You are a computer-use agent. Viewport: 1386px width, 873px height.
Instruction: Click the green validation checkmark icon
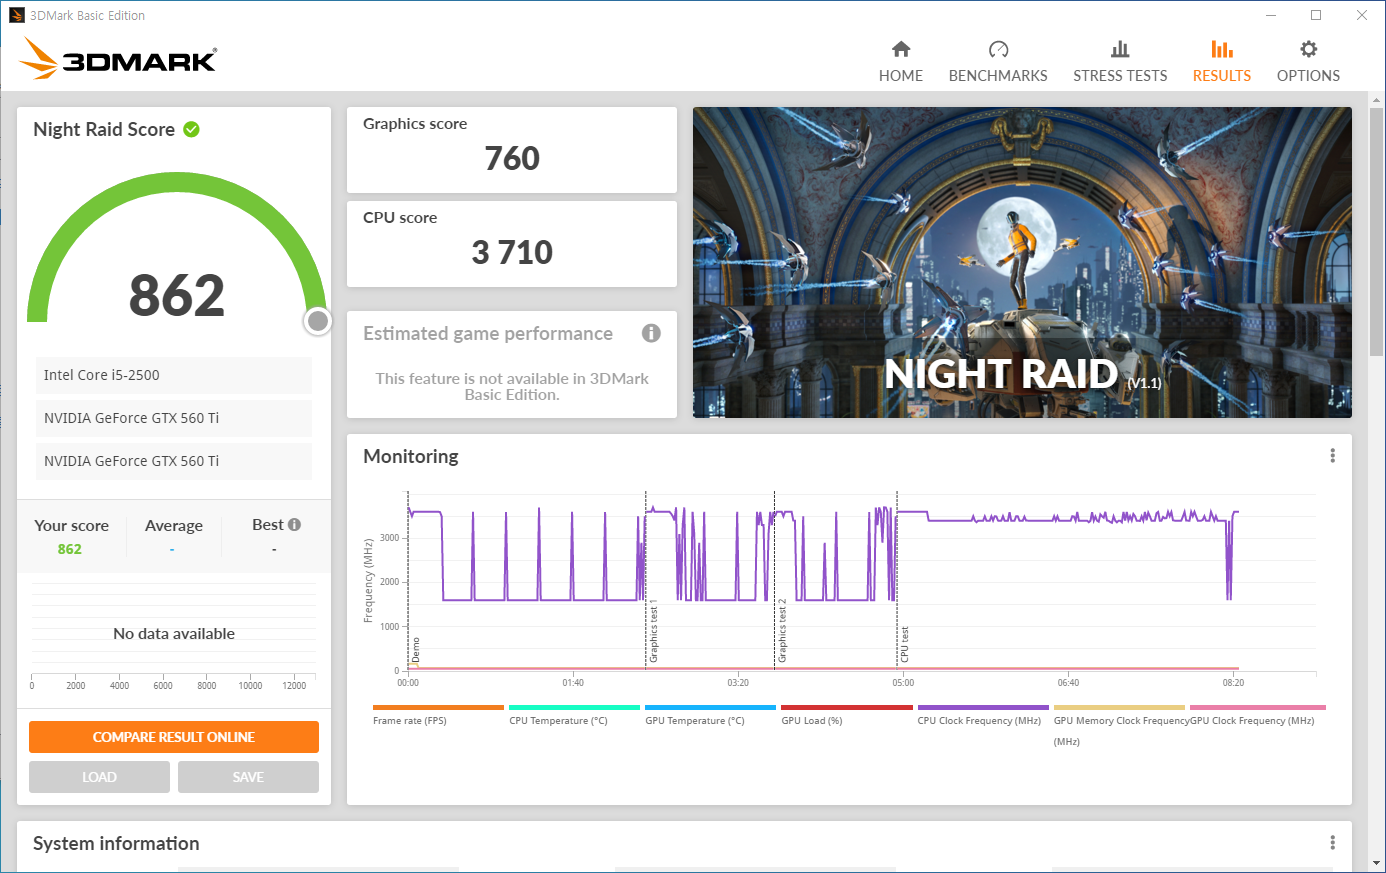point(192,129)
